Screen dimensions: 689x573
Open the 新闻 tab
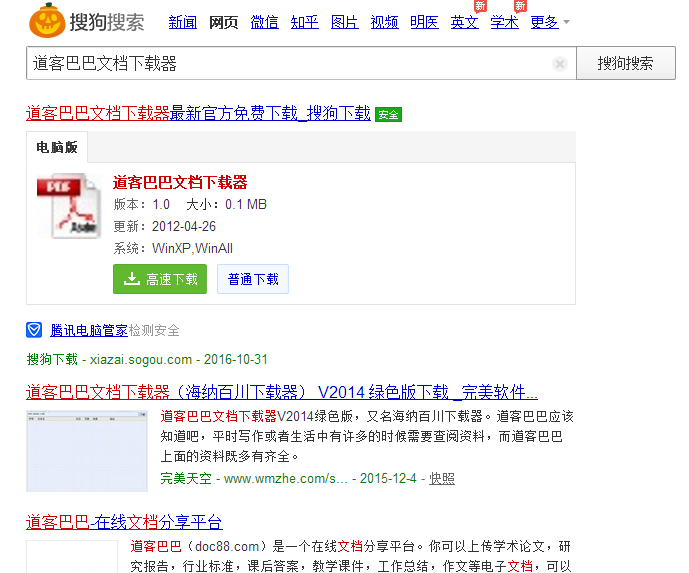point(182,22)
